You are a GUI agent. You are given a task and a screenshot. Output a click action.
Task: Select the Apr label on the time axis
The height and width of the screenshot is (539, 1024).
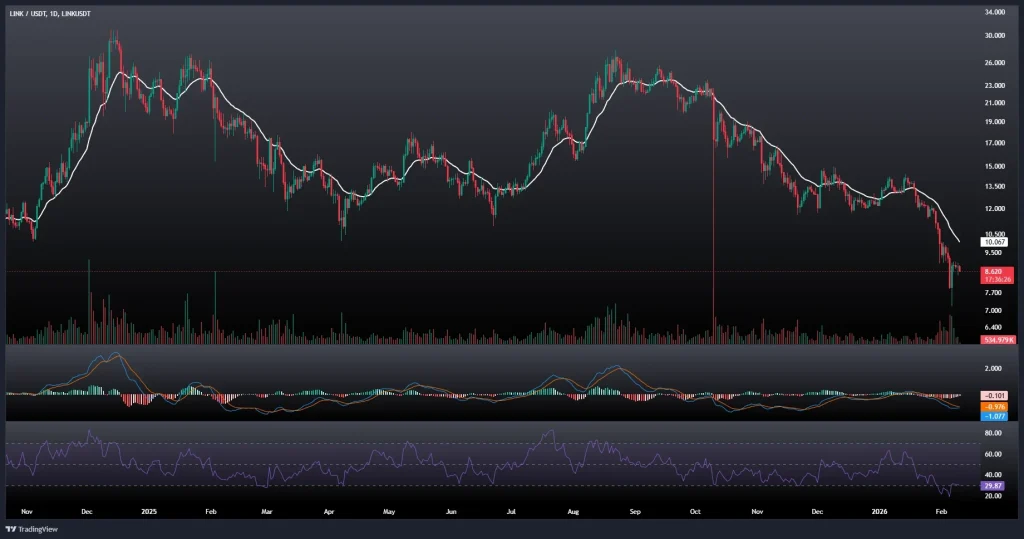(329, 510)
